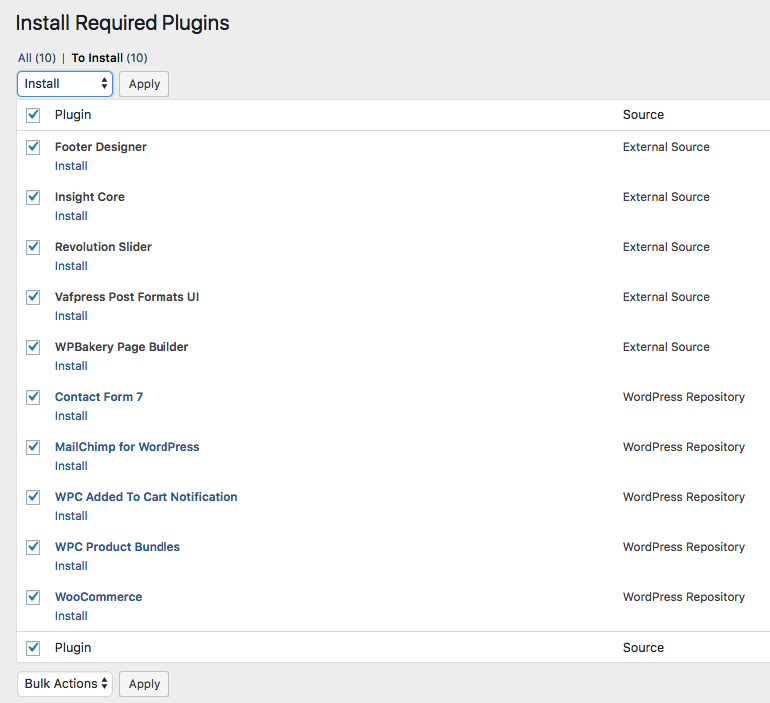Viewport: 770px width, 703px height.
Task: Click WordPress Repository in MailChimp for WordPress row
Action: pyautogui.click(x=684, y=448)
